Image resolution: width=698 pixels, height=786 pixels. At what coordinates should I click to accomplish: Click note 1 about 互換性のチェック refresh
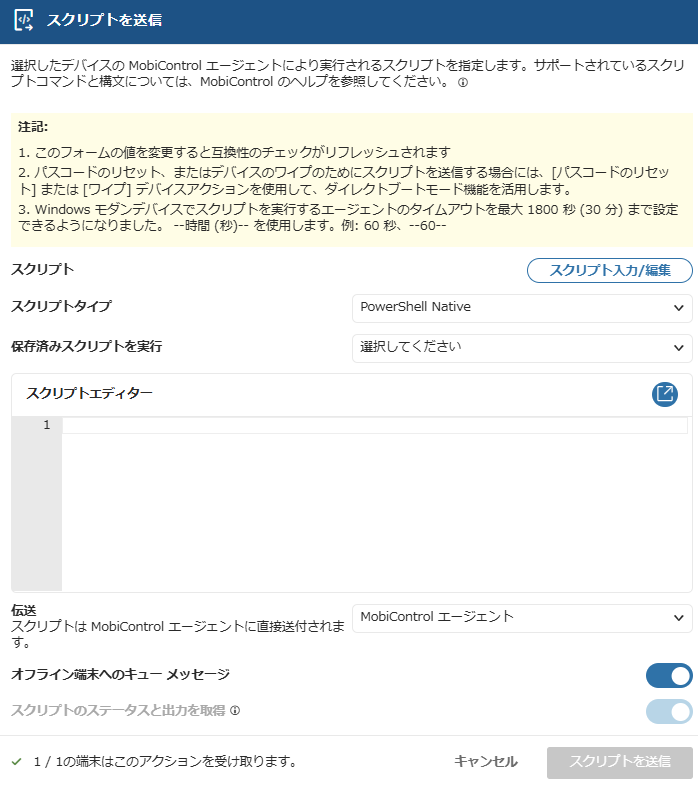coord(234,152)
